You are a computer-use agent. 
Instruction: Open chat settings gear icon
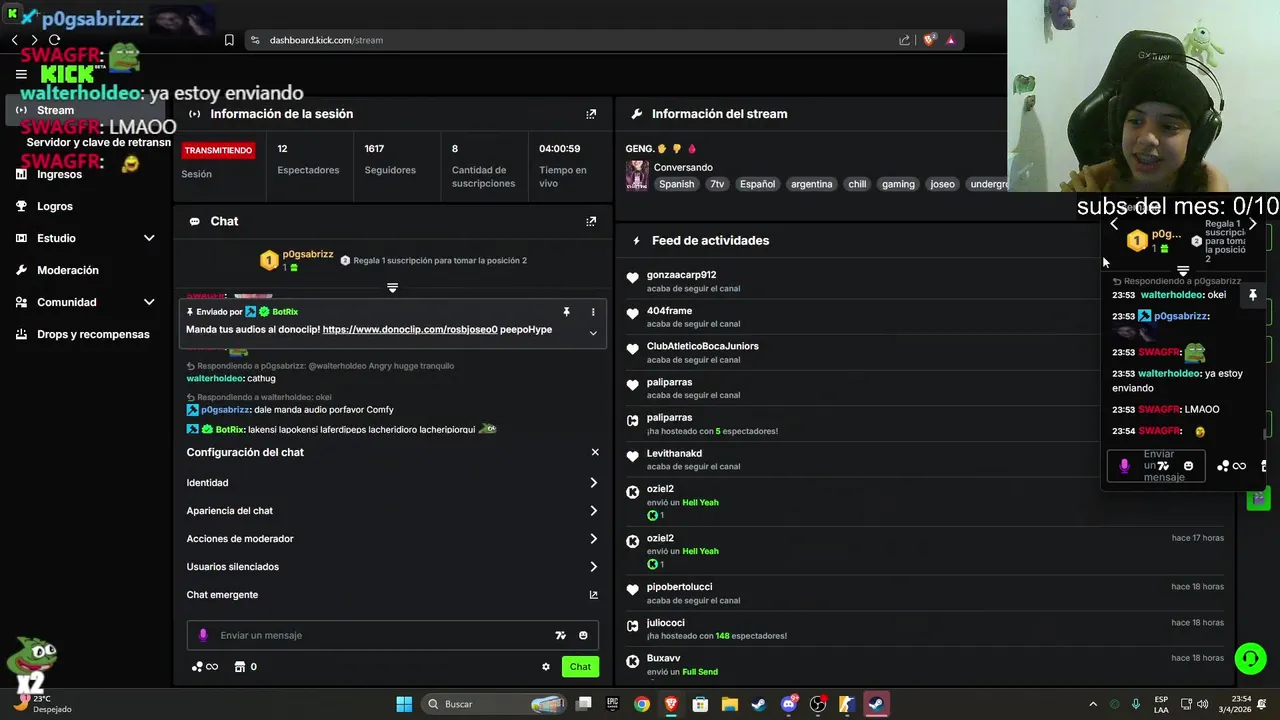pos(546,667)
